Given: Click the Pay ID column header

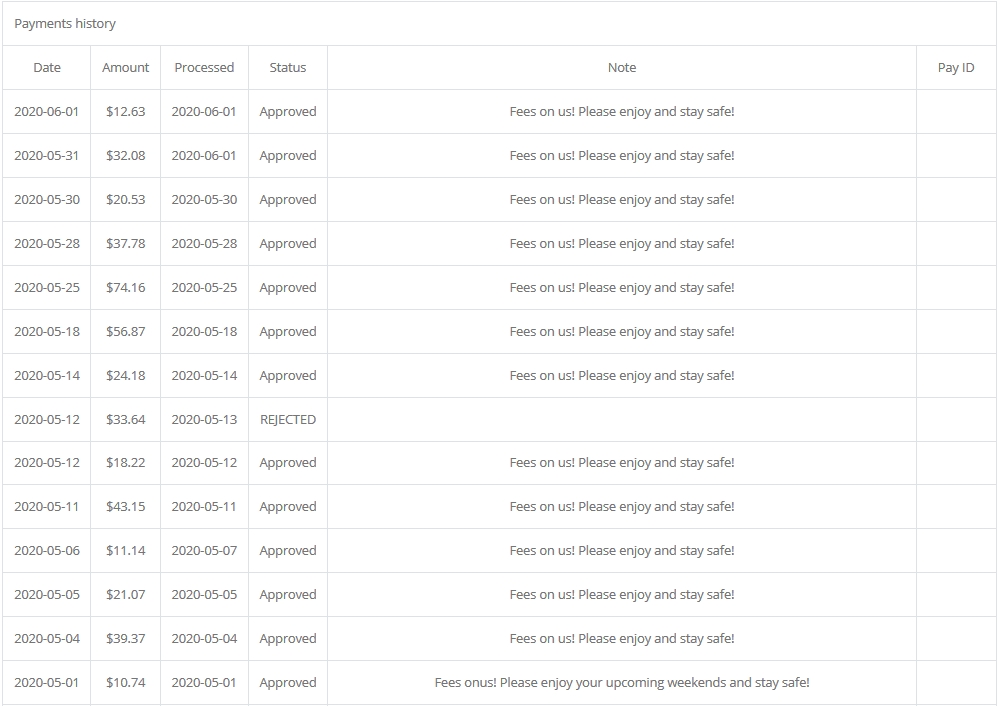Looking at the screenshot, I should click(956, 68).
